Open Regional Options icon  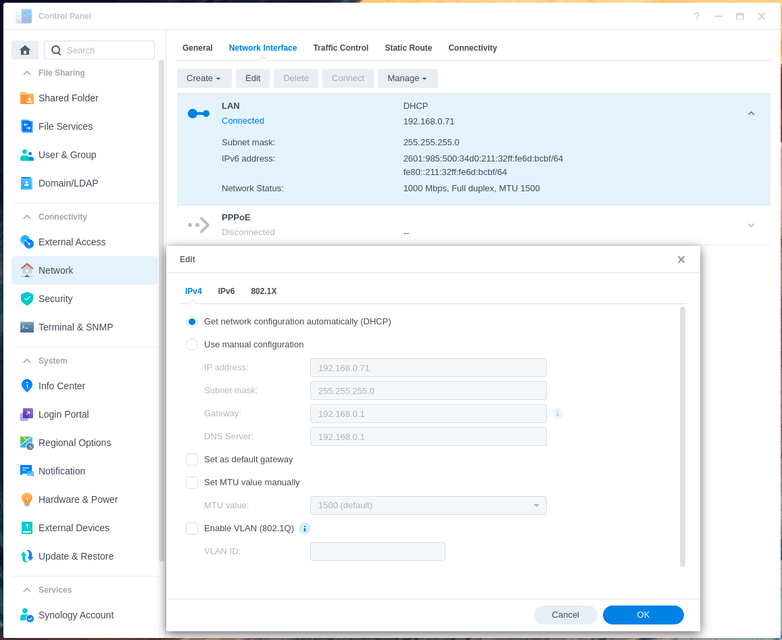tap(26, 442)
